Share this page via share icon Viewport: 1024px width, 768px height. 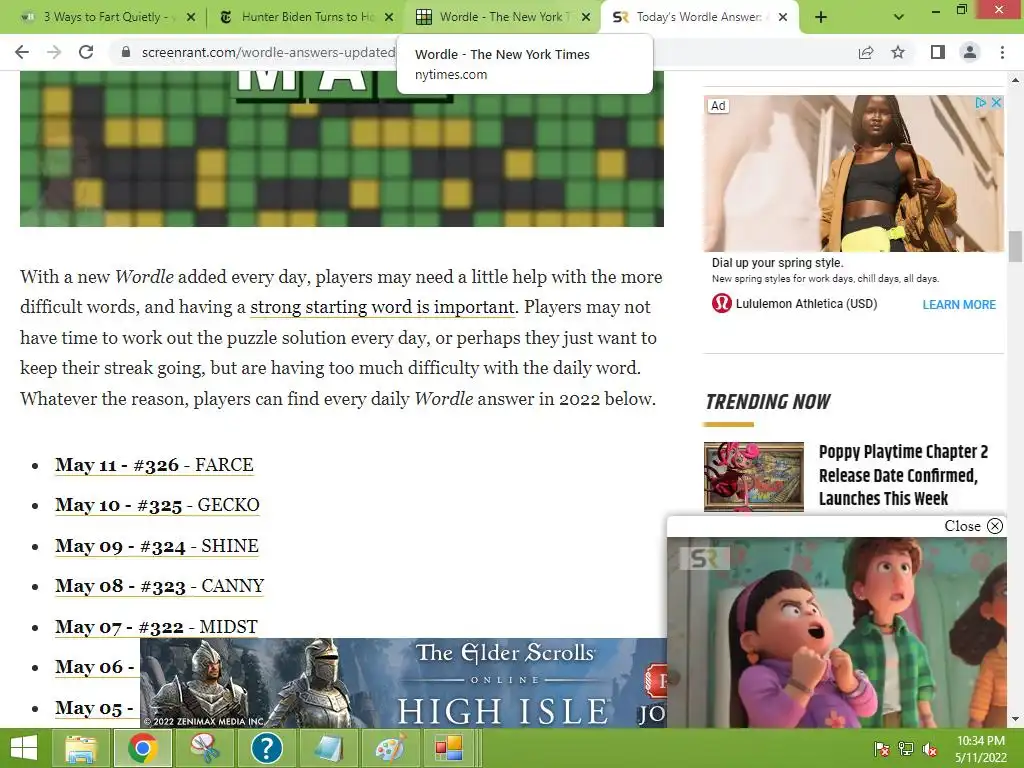coord(866,52)
